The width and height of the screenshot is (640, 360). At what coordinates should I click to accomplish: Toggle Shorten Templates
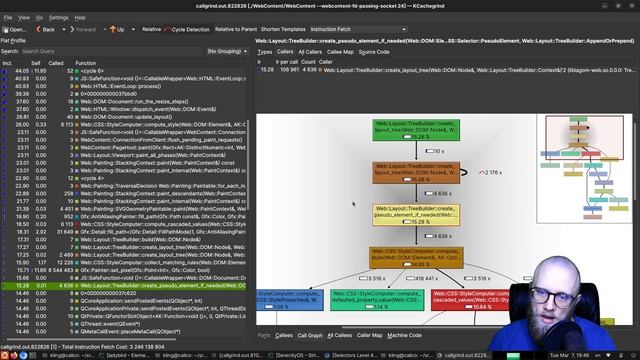283,29
